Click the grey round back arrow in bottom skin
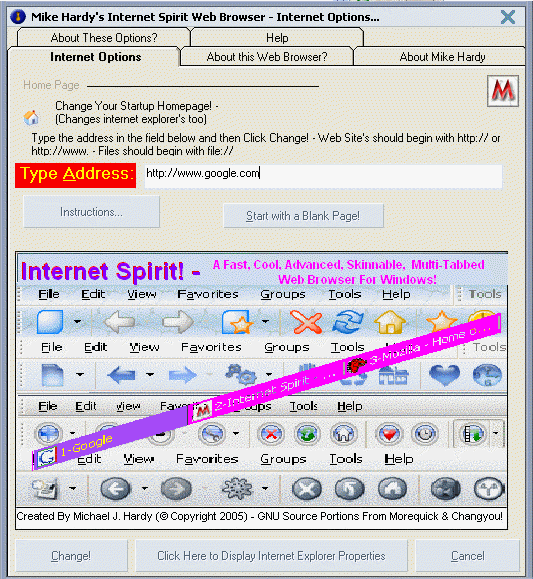This screenshot has width=533, height=579. [115, 488]
